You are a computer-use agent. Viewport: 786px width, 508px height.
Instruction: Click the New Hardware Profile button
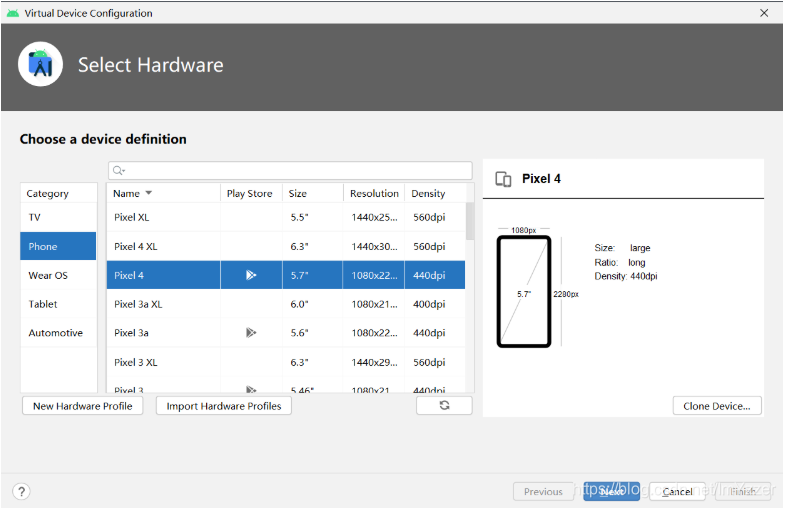click(x=83, y=406)
